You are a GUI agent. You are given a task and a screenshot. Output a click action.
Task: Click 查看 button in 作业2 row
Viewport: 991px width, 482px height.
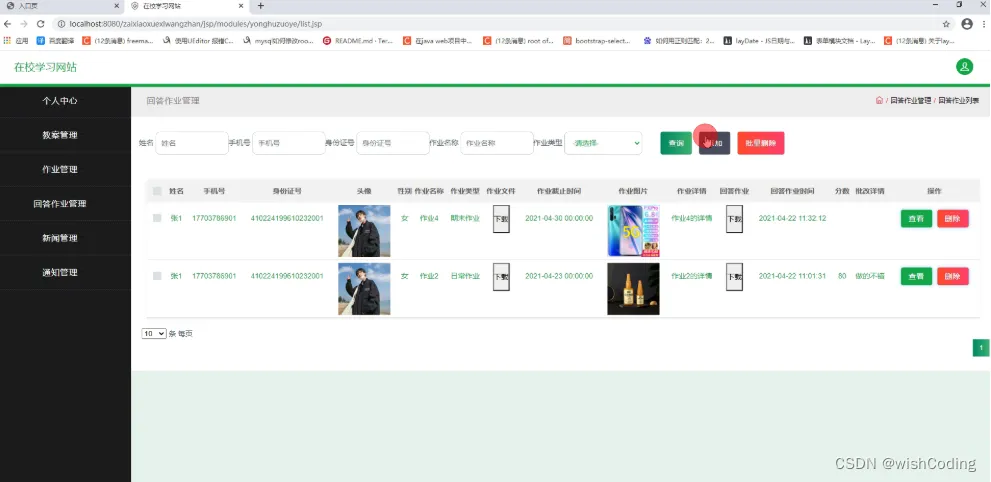[916, 276]
